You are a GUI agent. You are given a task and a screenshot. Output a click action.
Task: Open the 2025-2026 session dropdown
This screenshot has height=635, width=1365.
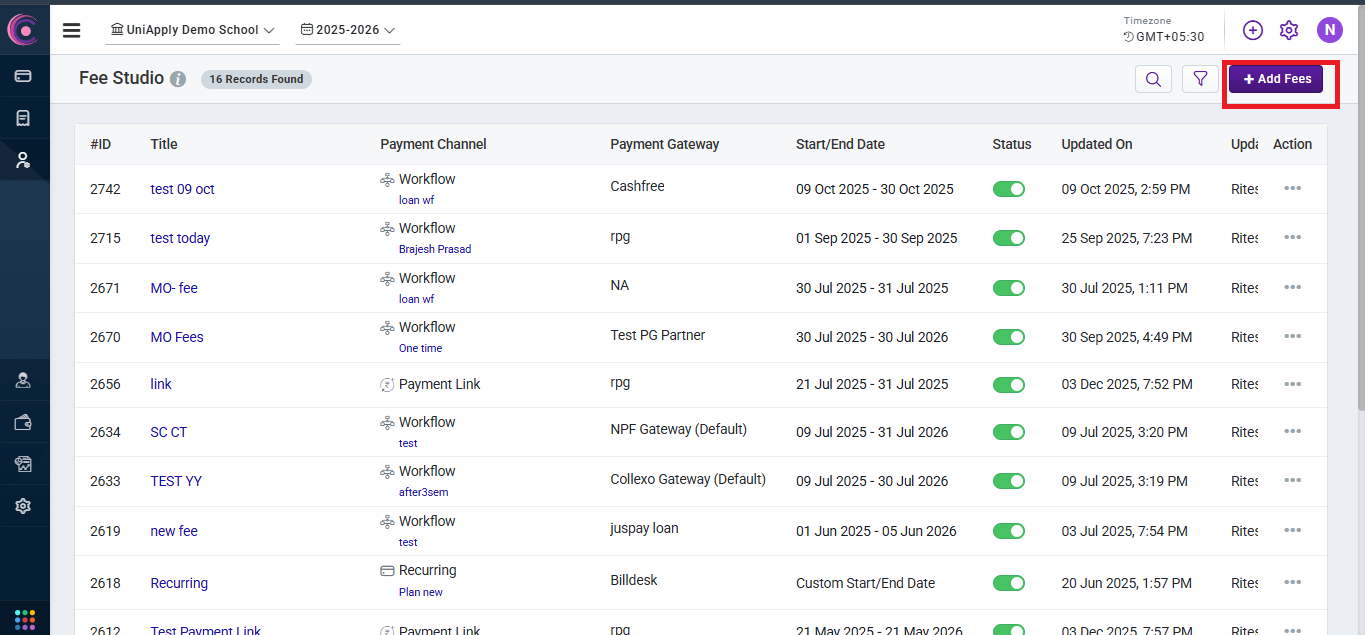click(348, 30)
